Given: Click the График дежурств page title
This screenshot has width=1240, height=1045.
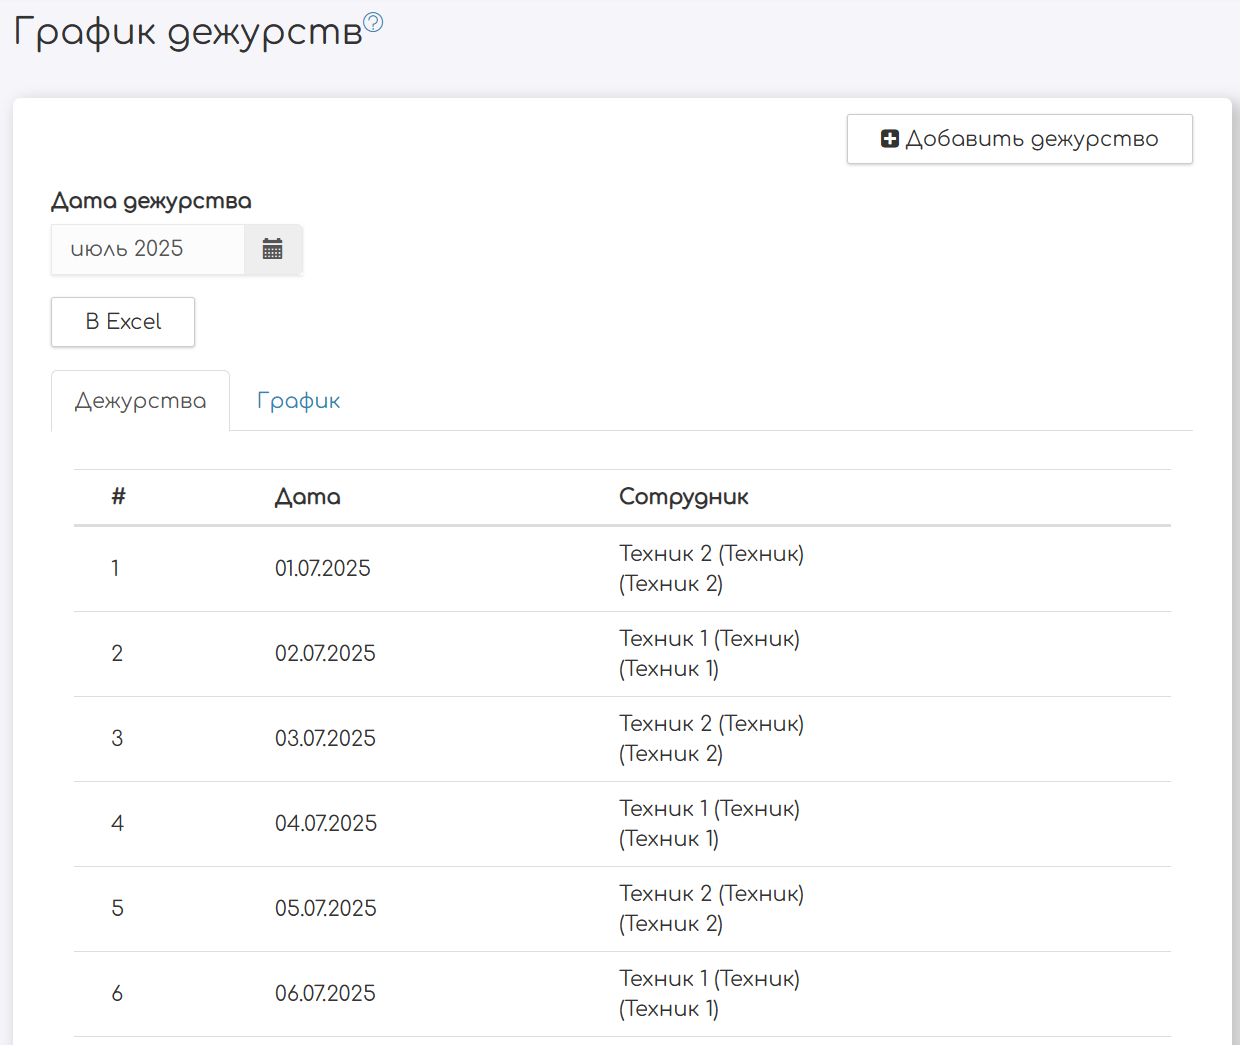Looking at the screenshot, I should (x=187, y=32).
